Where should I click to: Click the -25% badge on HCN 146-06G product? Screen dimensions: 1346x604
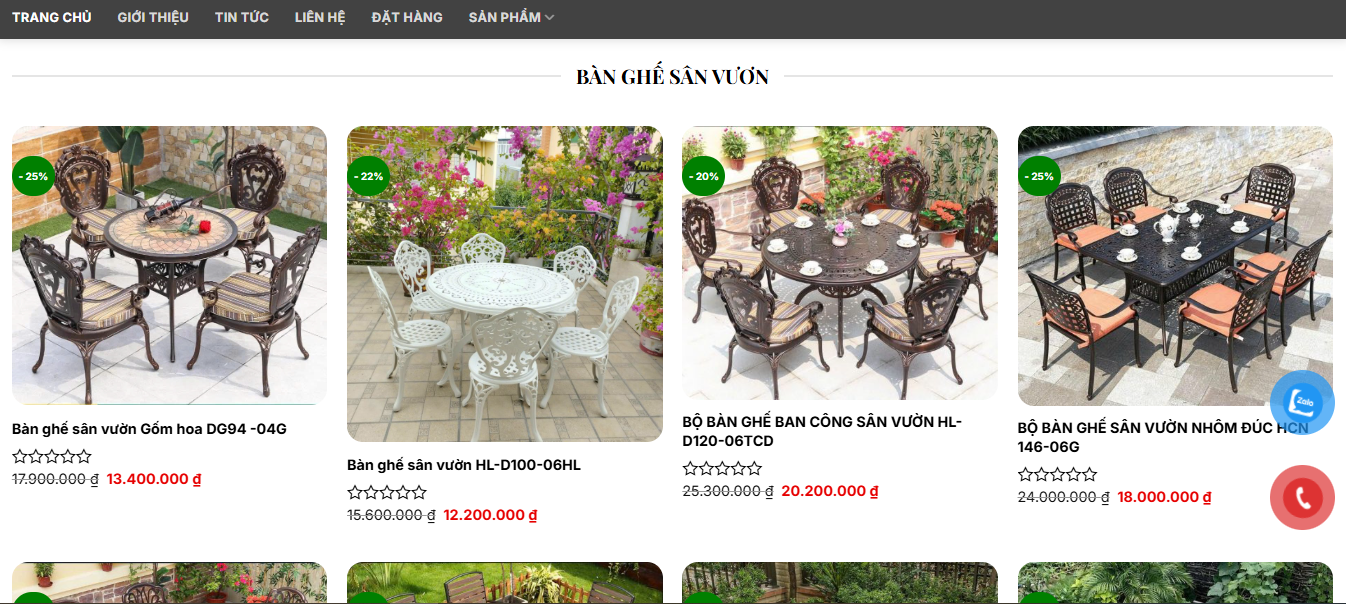point(1039,176)
